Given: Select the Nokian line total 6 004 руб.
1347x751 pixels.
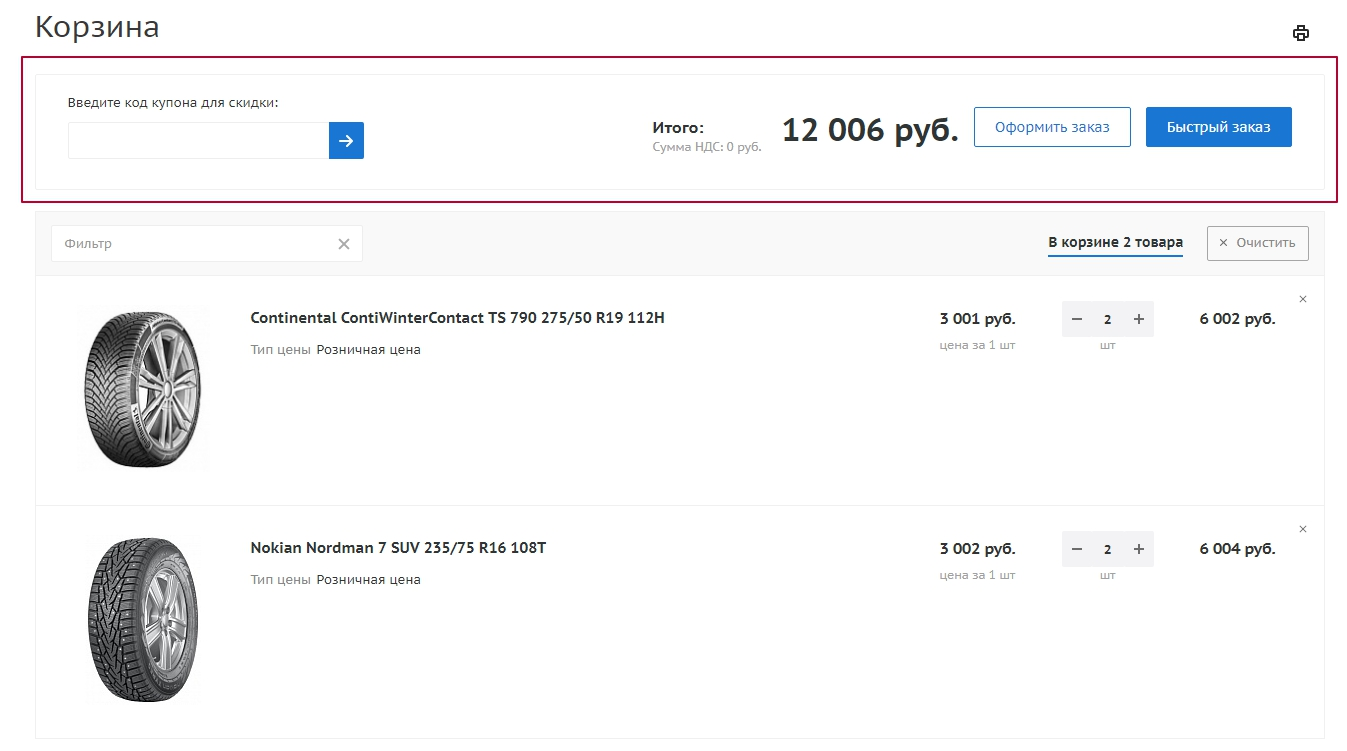Looking at the screenshot, I should tap(1237, 549).
